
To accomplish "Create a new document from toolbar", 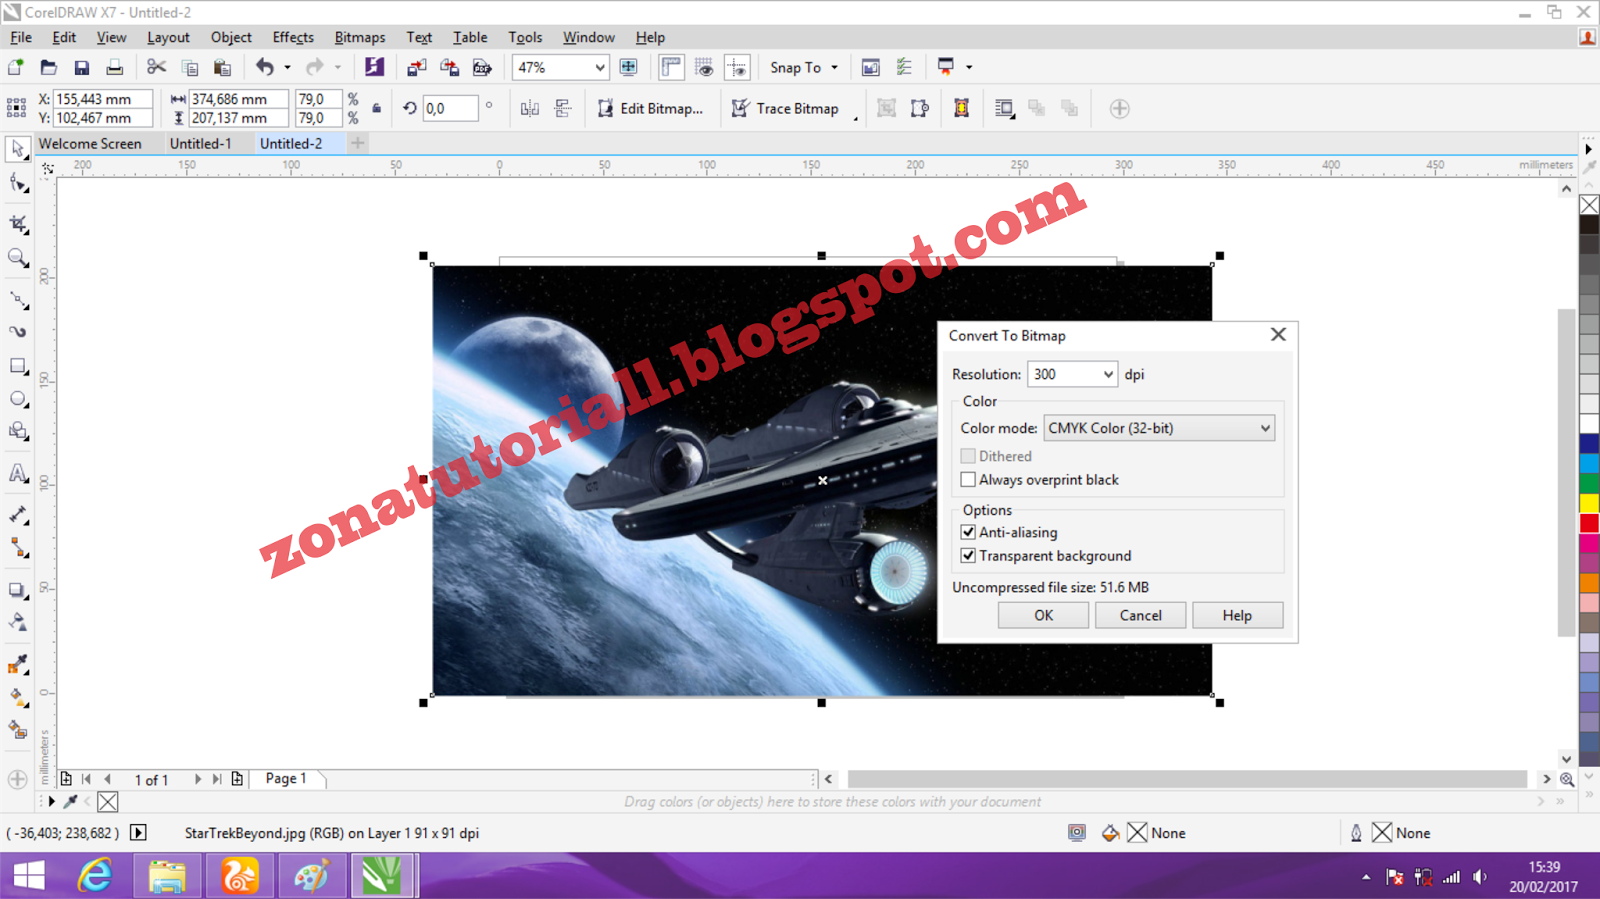I will pyautogui.click(x=16, y=67).
